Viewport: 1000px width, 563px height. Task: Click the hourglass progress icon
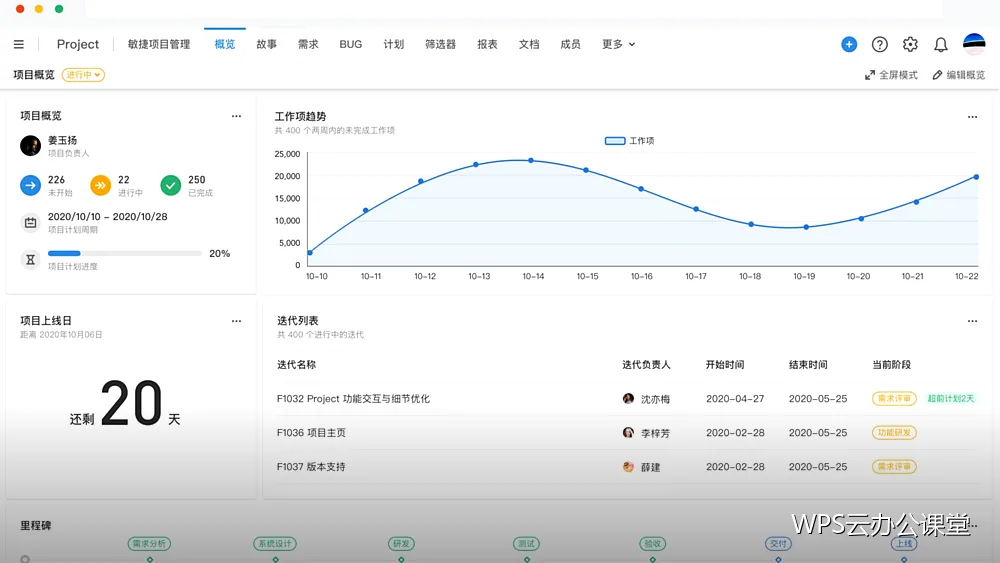tap(30, 260)
